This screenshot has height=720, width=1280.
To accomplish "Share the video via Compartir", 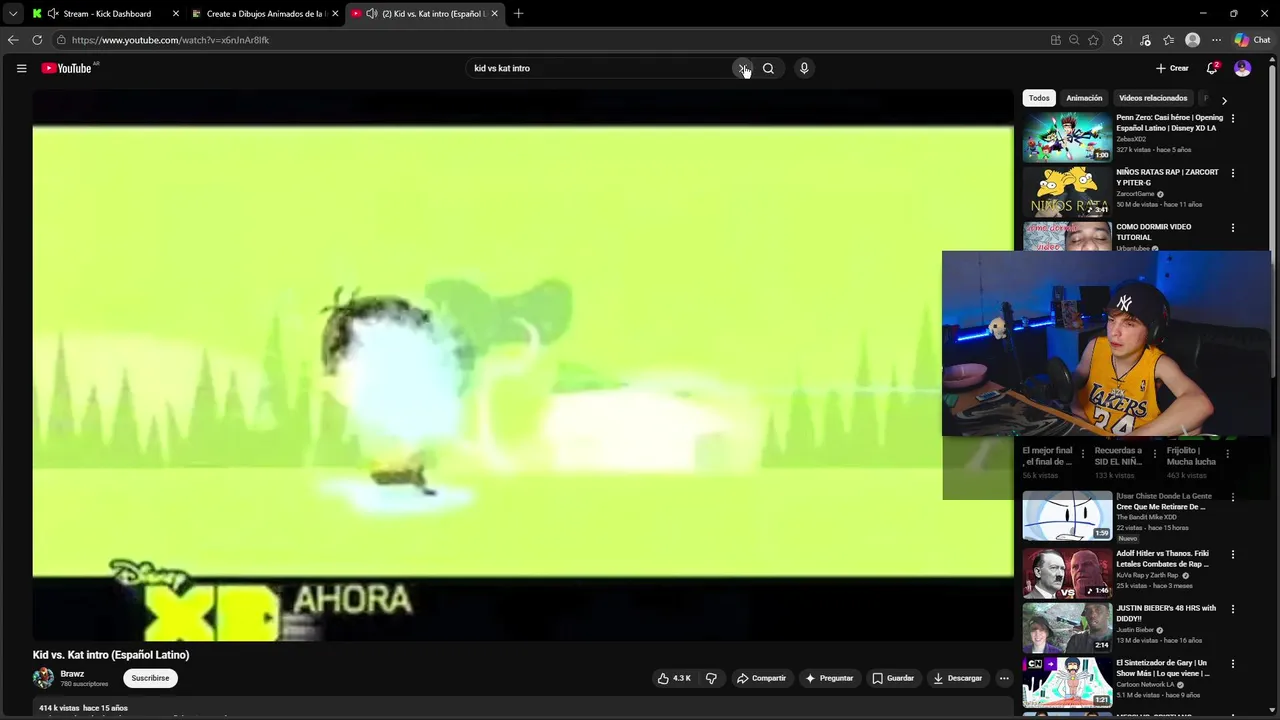I will [x=761, y=678].
